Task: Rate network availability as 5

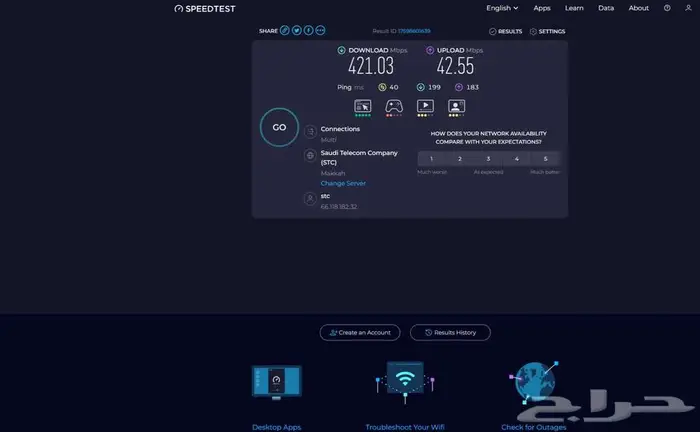Action: [x=545, y=158]
